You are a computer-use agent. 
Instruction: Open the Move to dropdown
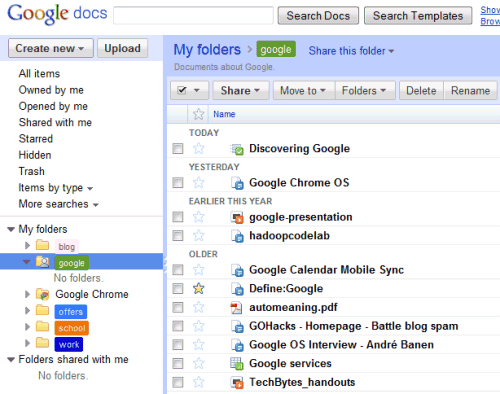[304, 91]
